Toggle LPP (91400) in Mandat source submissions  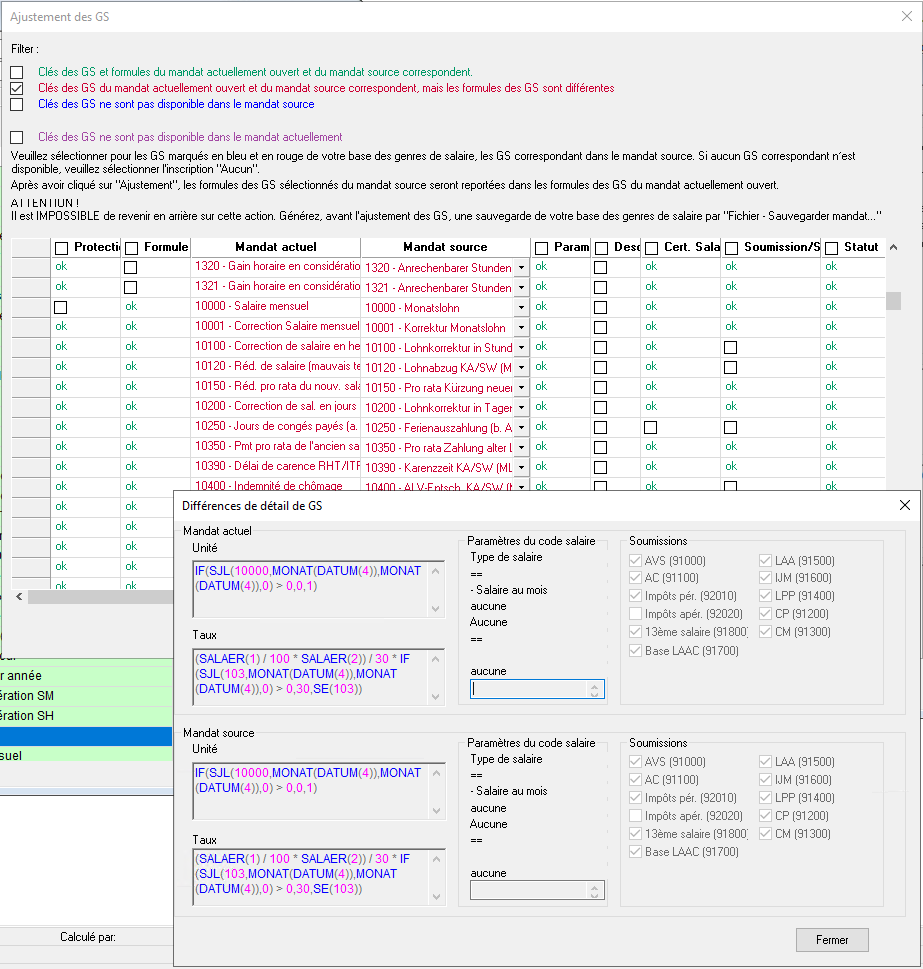click(x=765, y=798)
